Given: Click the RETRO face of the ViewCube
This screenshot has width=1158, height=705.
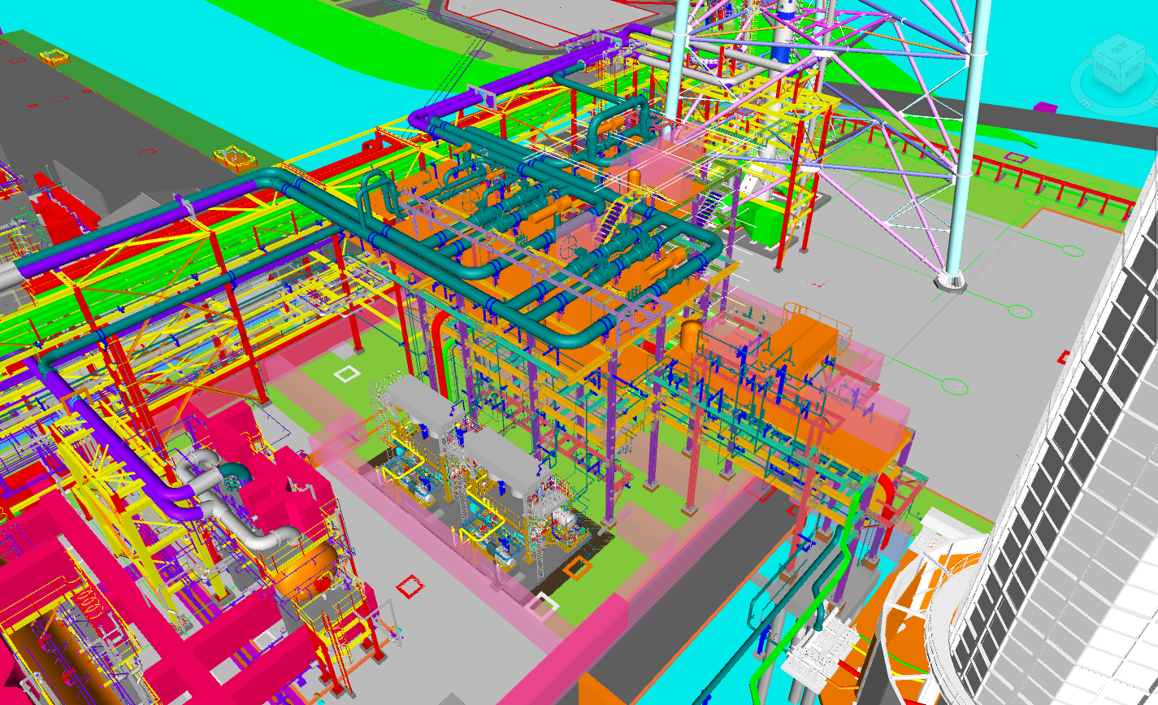Looking at the screenshot, I should pos(1131,70).
